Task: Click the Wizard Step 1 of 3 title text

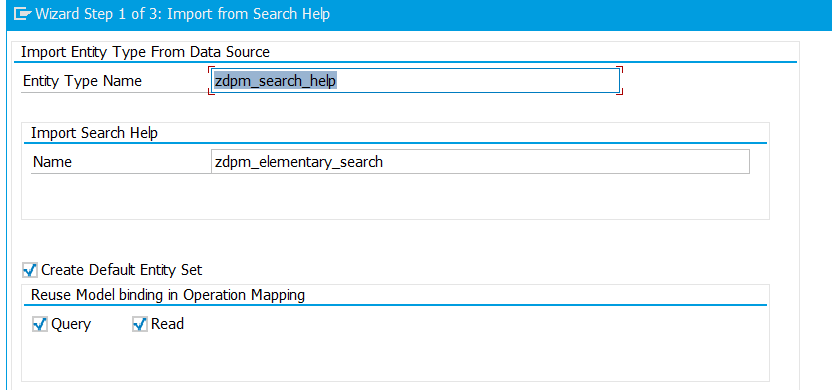Action: point(183,14)
